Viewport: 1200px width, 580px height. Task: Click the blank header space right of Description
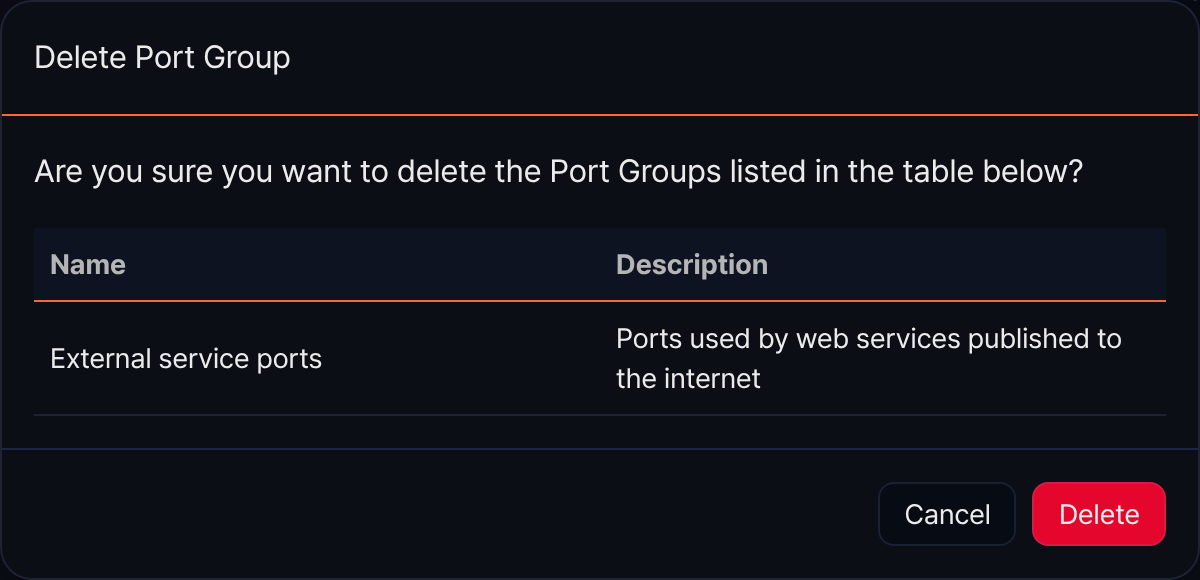tap(965, 264)
